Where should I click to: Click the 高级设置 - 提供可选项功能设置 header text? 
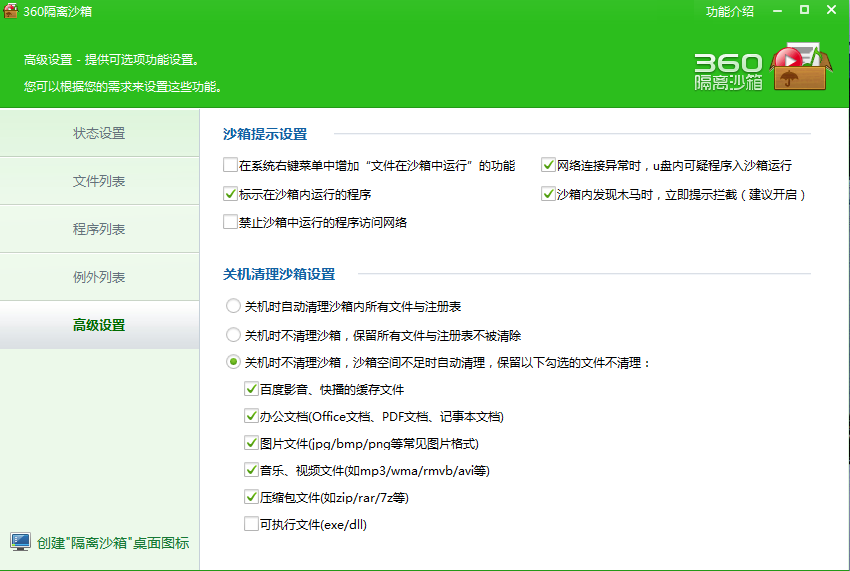[112, 60]
